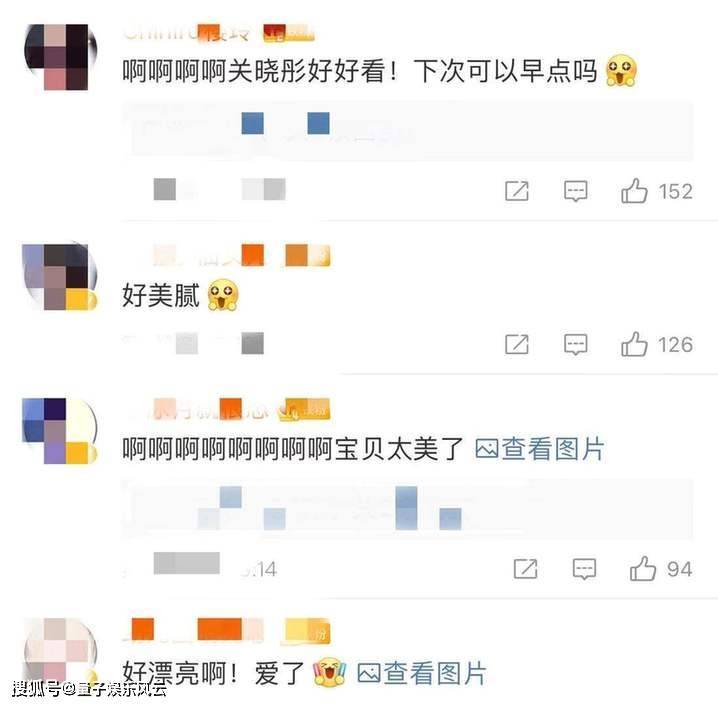This screenshot has height=706, width=718.
Task: Open avatar of 宝贝太美了 commenter
Action: click(x=60, y=431)
